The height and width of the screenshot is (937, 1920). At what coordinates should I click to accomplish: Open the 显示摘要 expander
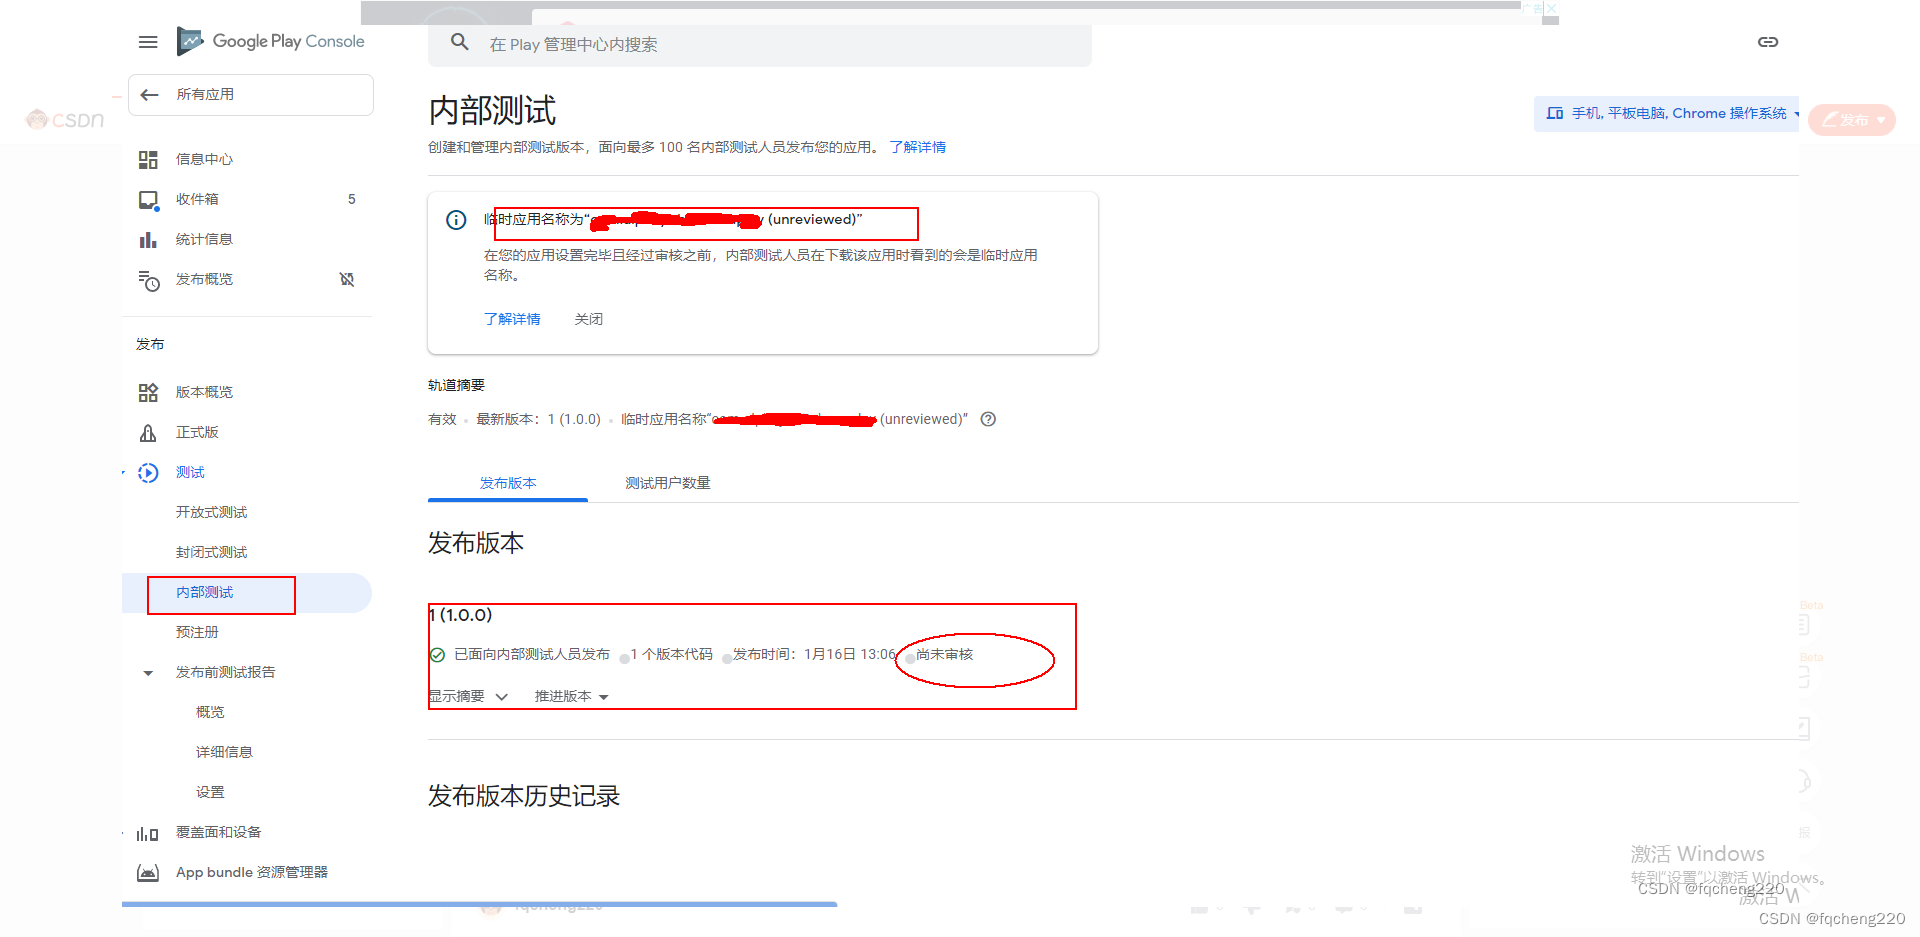470,696
